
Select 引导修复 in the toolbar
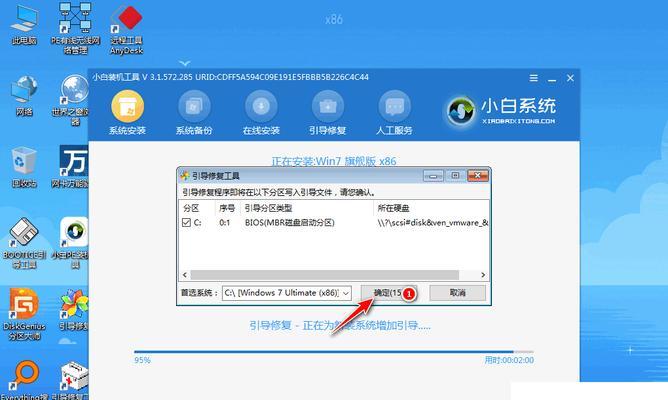coord(328,113)
